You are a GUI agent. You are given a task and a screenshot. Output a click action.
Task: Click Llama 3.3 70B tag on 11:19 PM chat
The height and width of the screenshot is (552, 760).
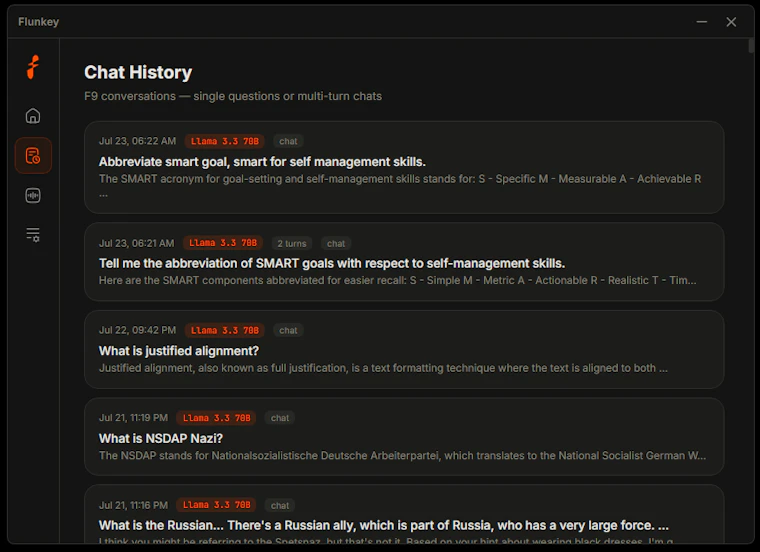point(216,418)
